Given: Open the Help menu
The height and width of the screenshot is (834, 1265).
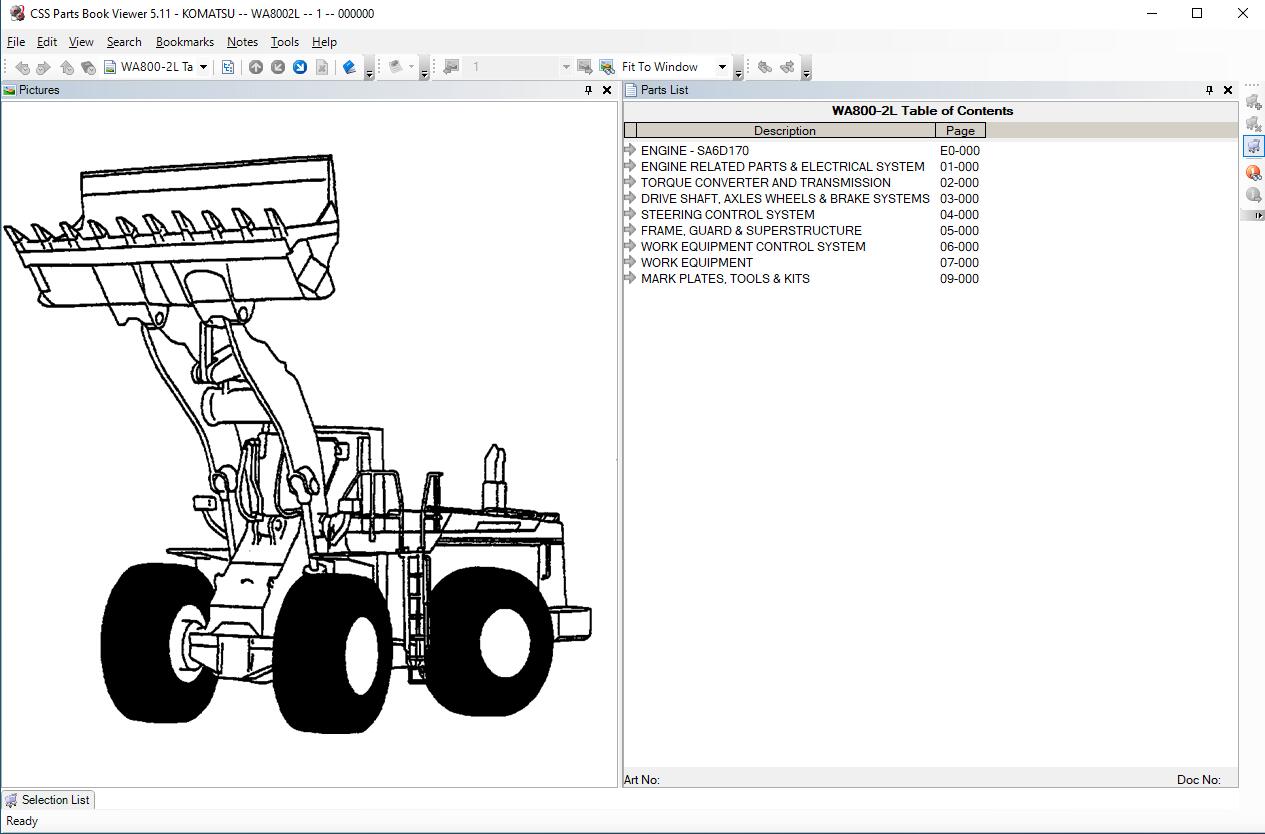Looking at the screenshot, I should 324,42.
